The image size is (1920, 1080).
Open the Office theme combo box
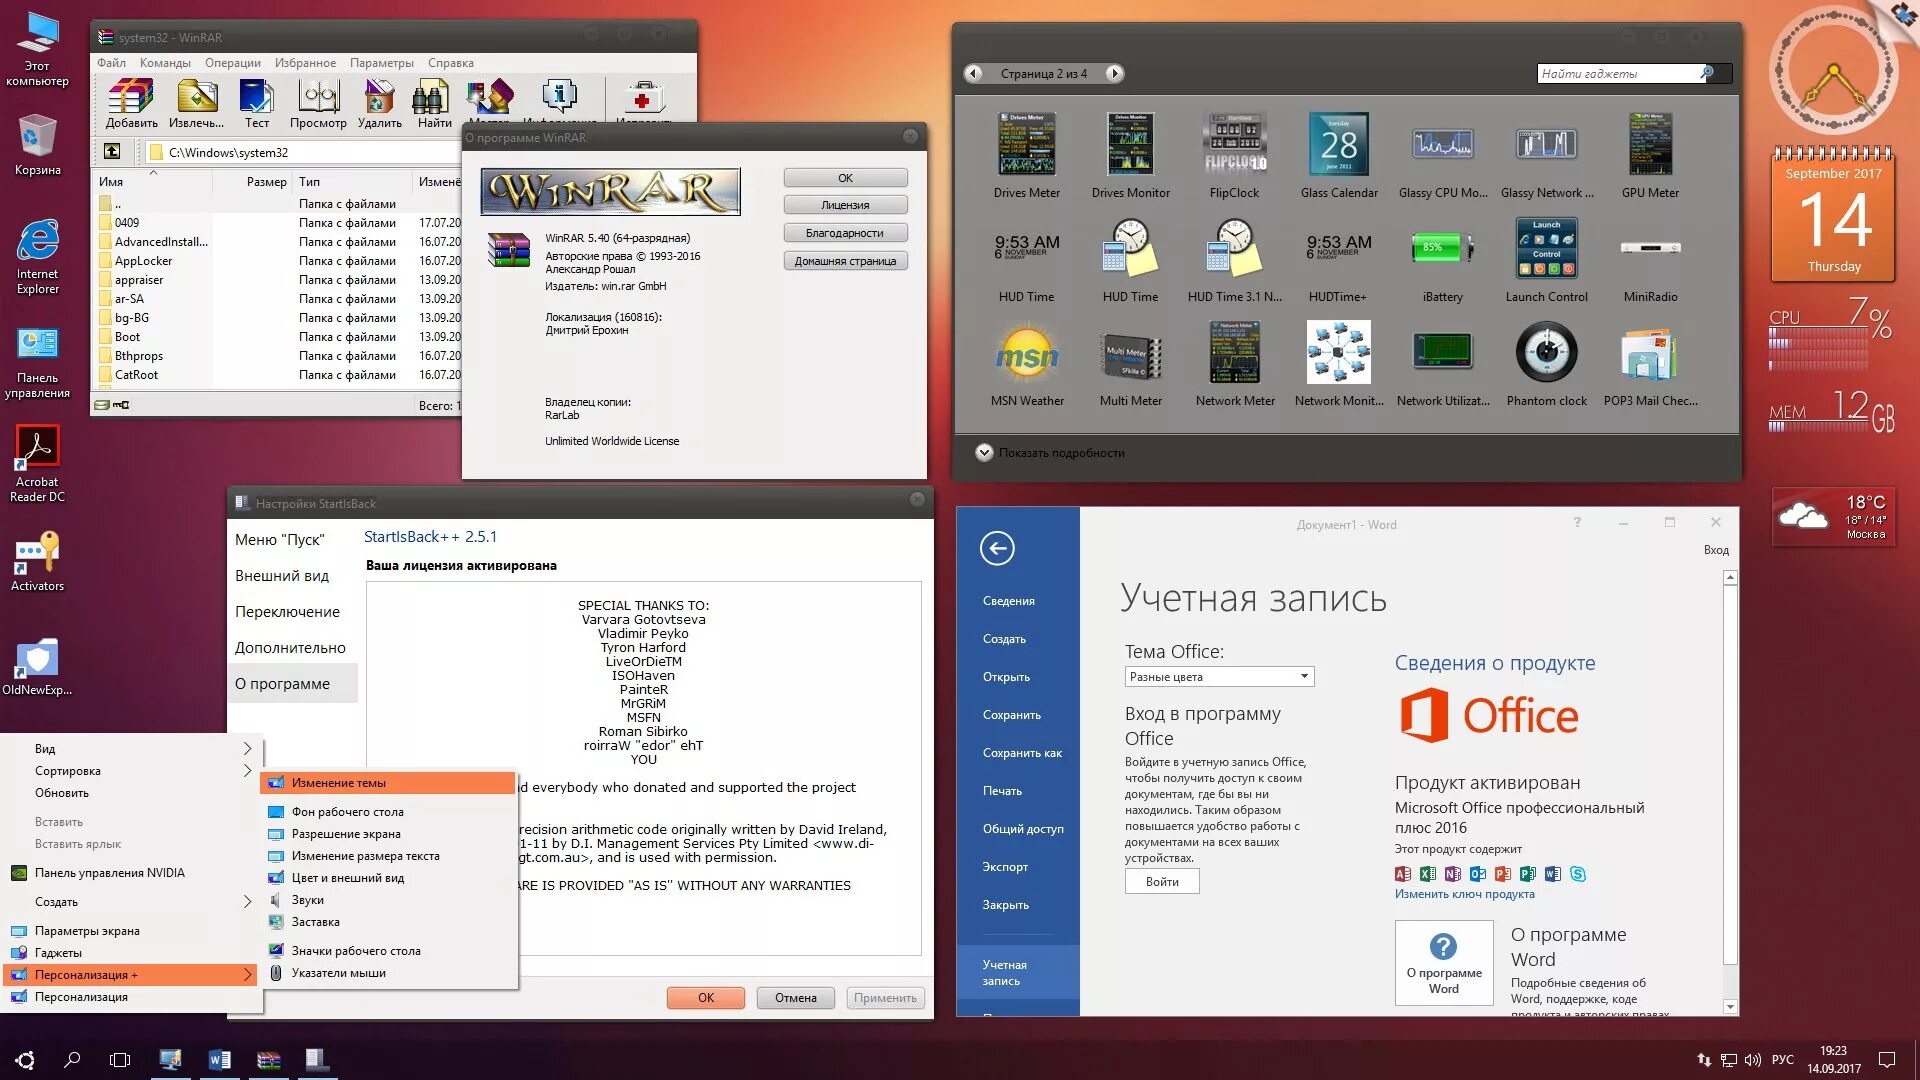coord(1218,677)
